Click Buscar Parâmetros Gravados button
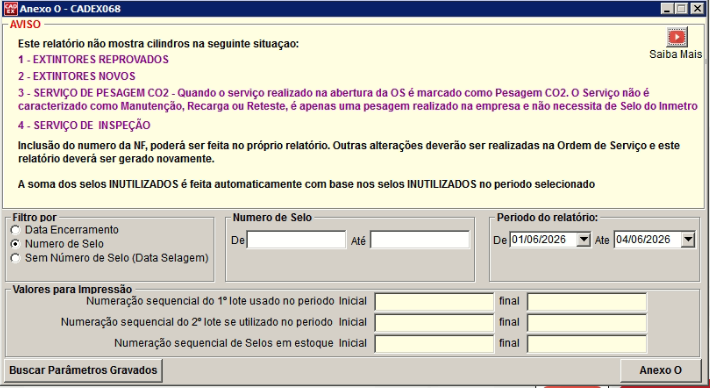The image size is (710, 388). click(x=83, y=370)
